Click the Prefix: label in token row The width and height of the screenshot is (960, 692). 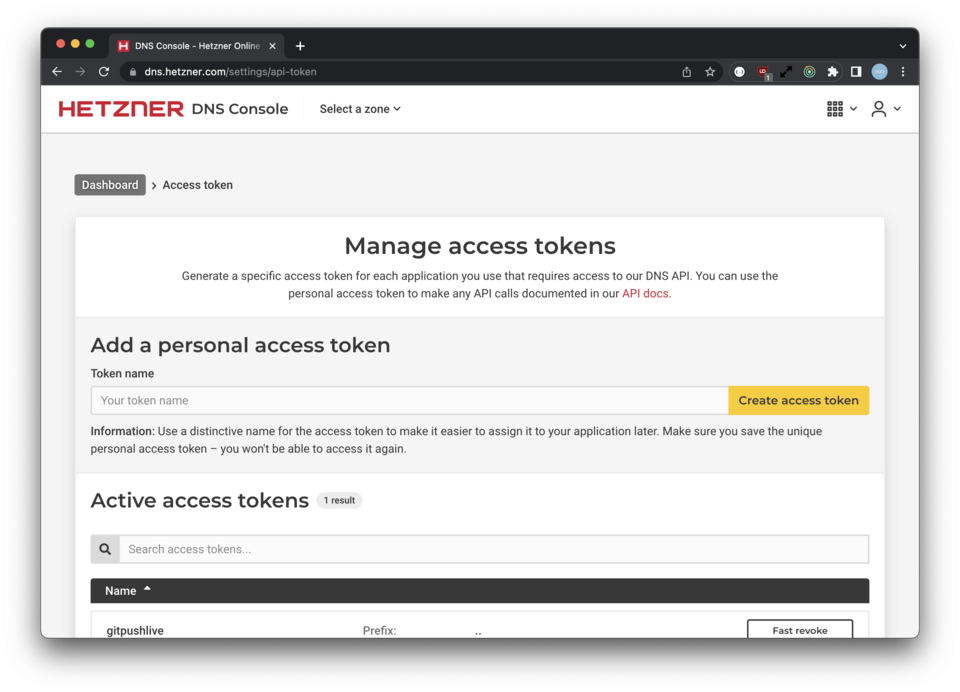[379, 630]
